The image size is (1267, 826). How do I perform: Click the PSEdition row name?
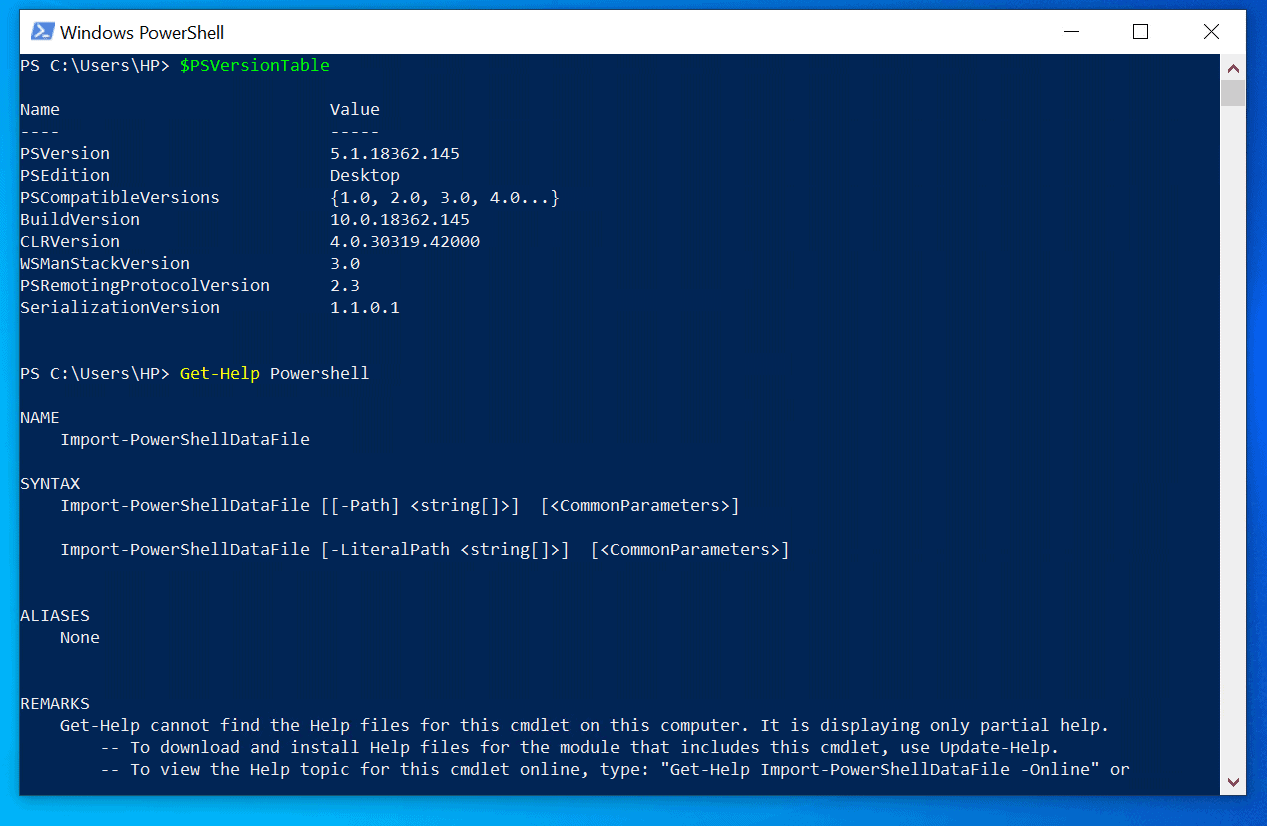click(65, 176)
